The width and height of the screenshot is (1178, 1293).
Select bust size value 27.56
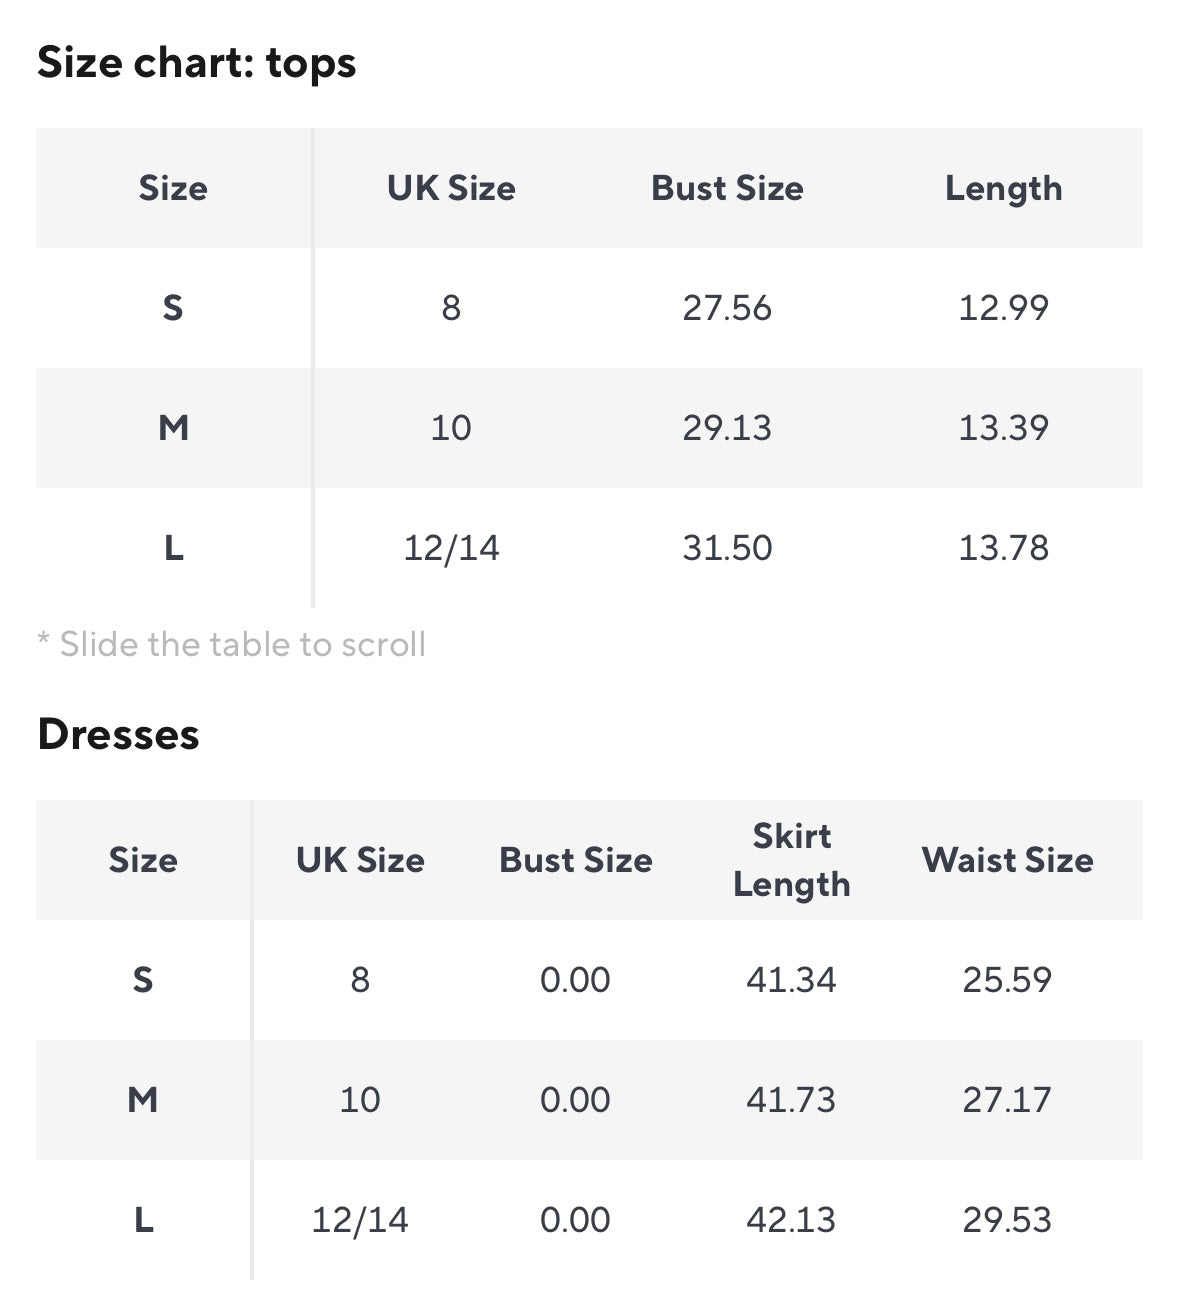(727, 308)
